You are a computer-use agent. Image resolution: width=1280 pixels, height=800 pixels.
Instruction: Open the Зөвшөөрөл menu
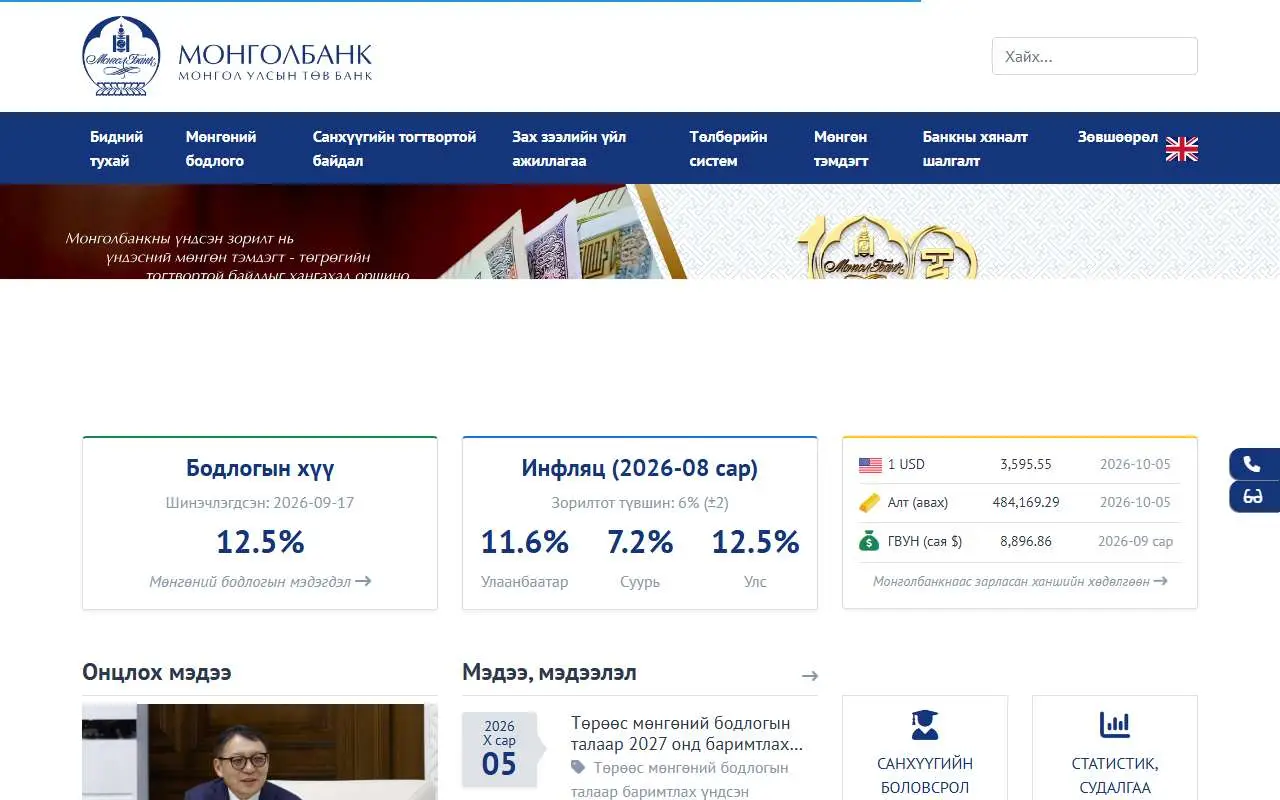[1117, 137]
